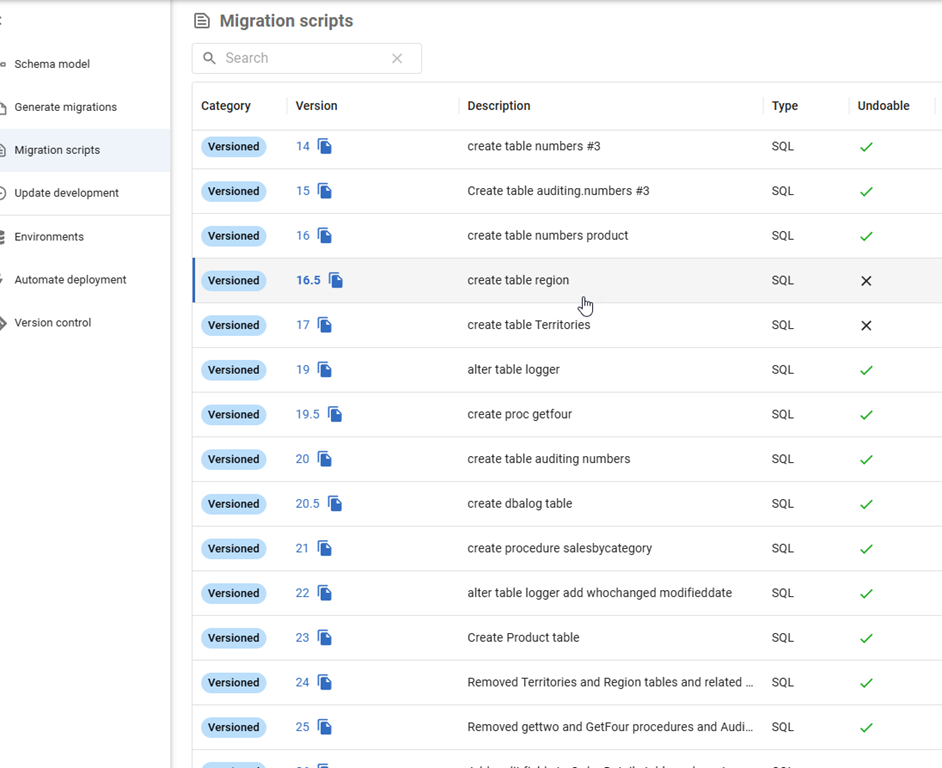Screen dimensions: 942x768
Task: Clear the search field with the X icon
Action: tap(397, 58)
